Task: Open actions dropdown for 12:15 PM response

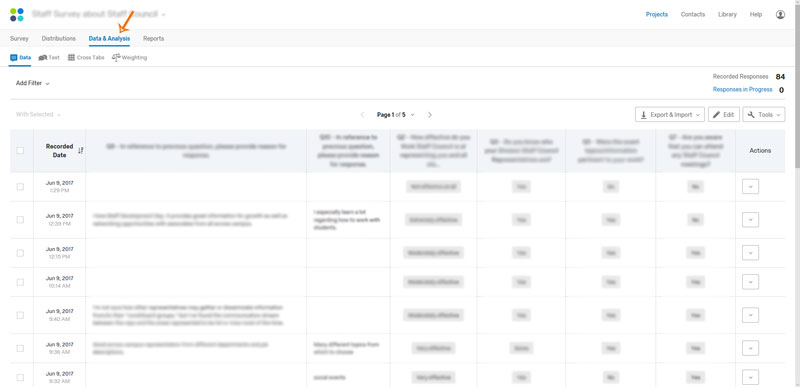Action: click(750, 253)
